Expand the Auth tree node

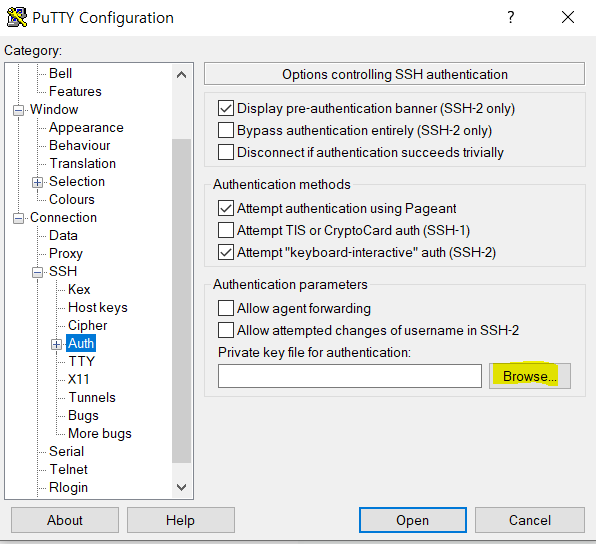click(x=56, y=344)
